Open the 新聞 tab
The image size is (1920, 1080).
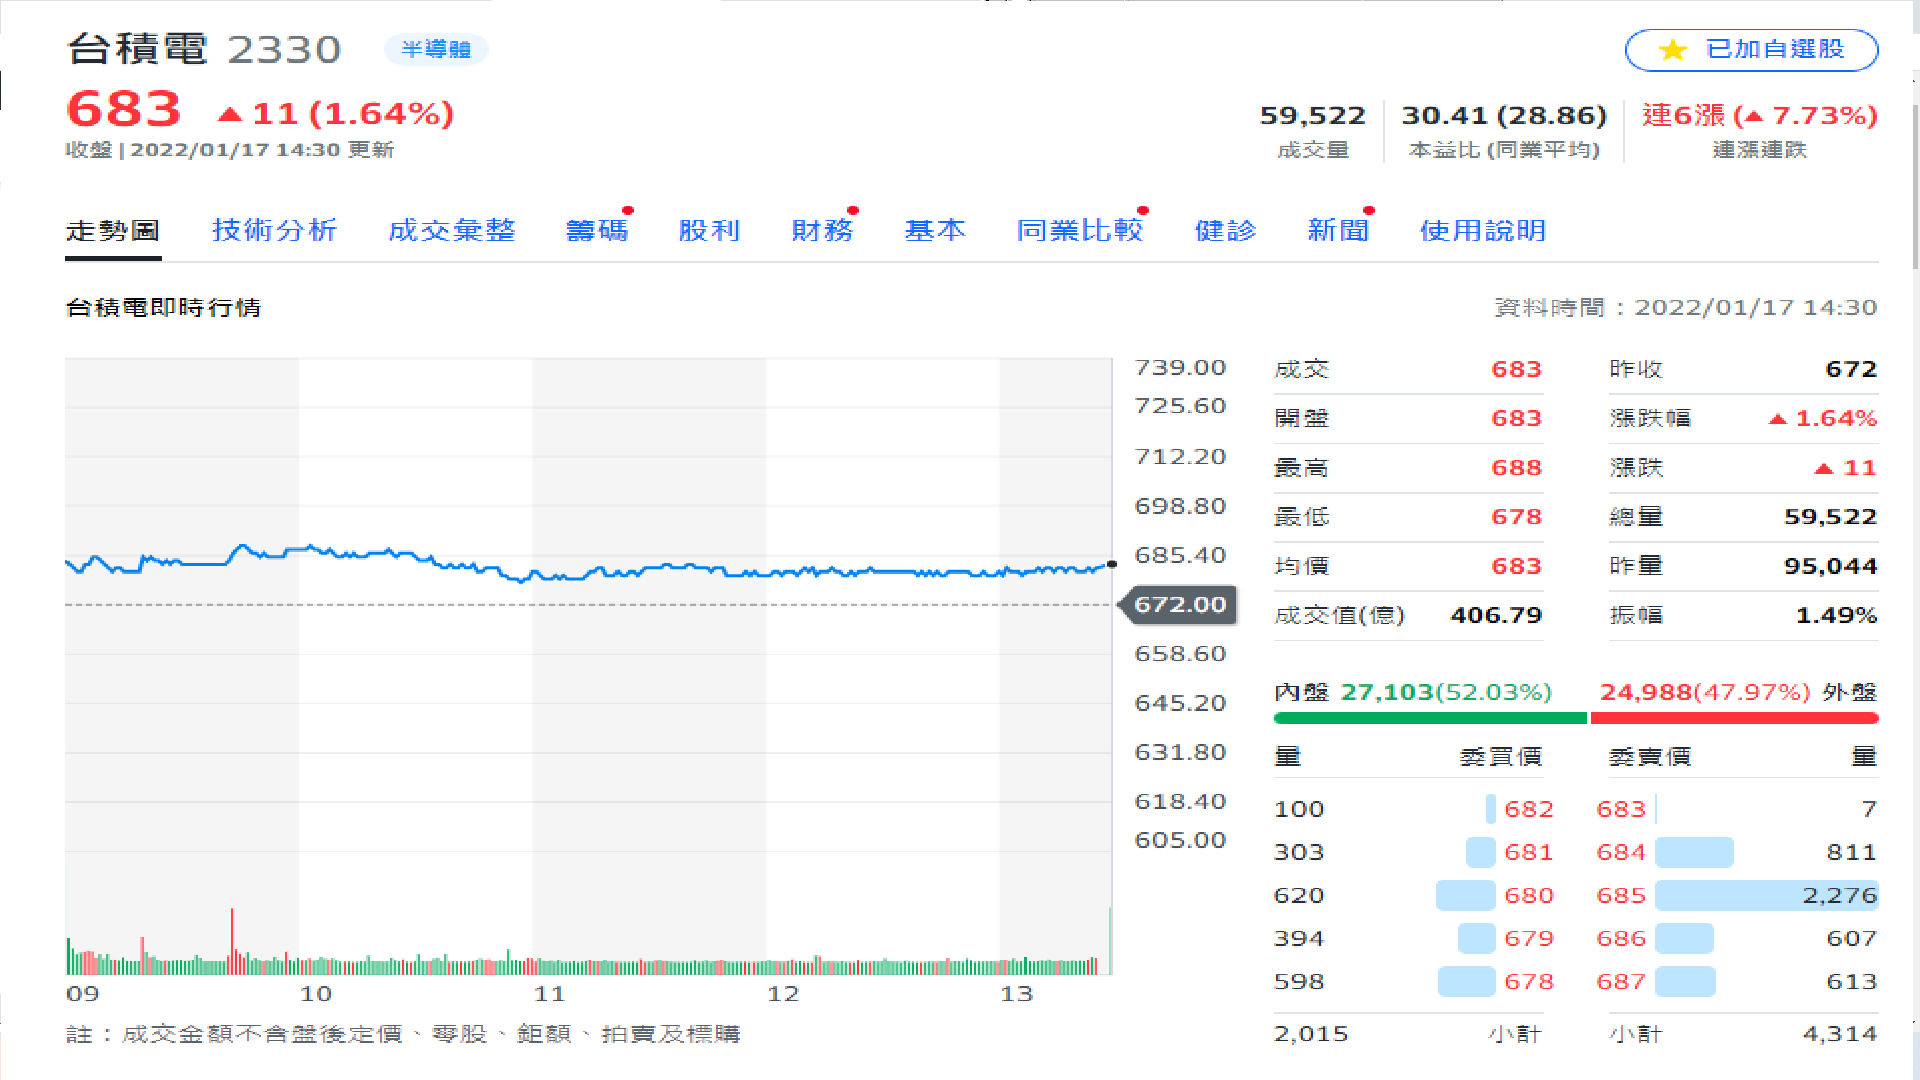pyautogui.click(x=1338, y=230)
